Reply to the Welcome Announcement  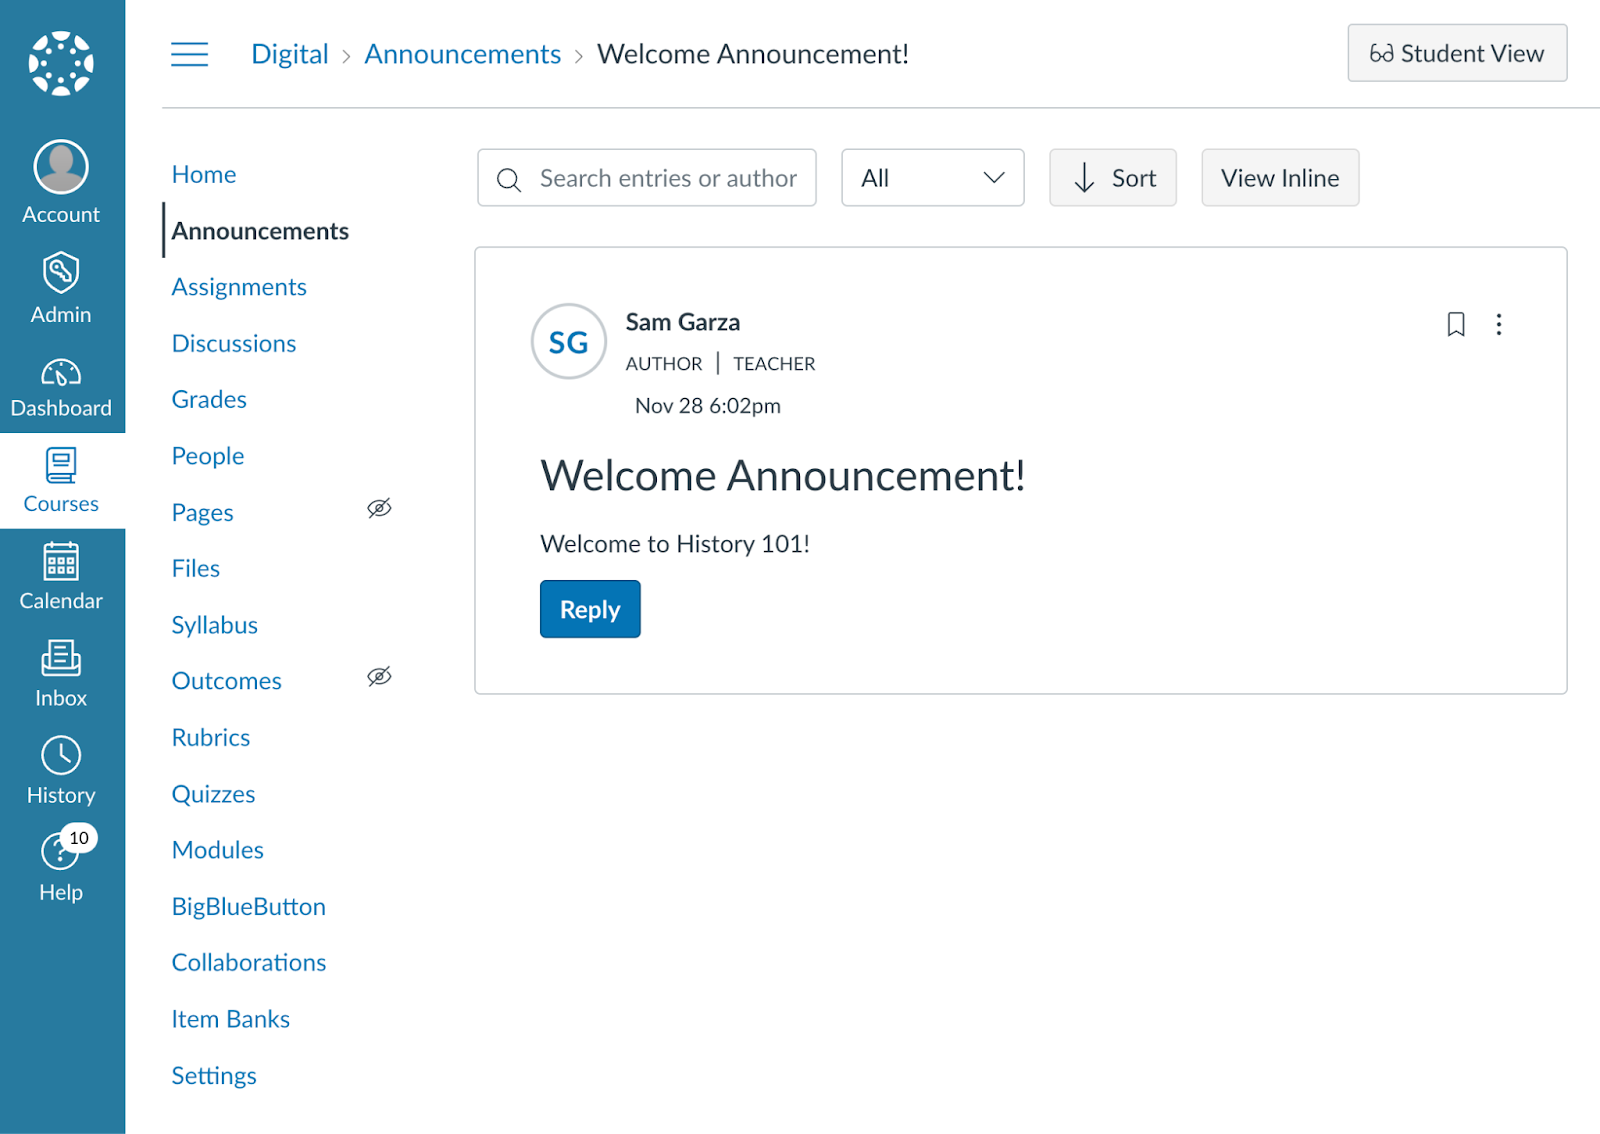pos(589,608)
